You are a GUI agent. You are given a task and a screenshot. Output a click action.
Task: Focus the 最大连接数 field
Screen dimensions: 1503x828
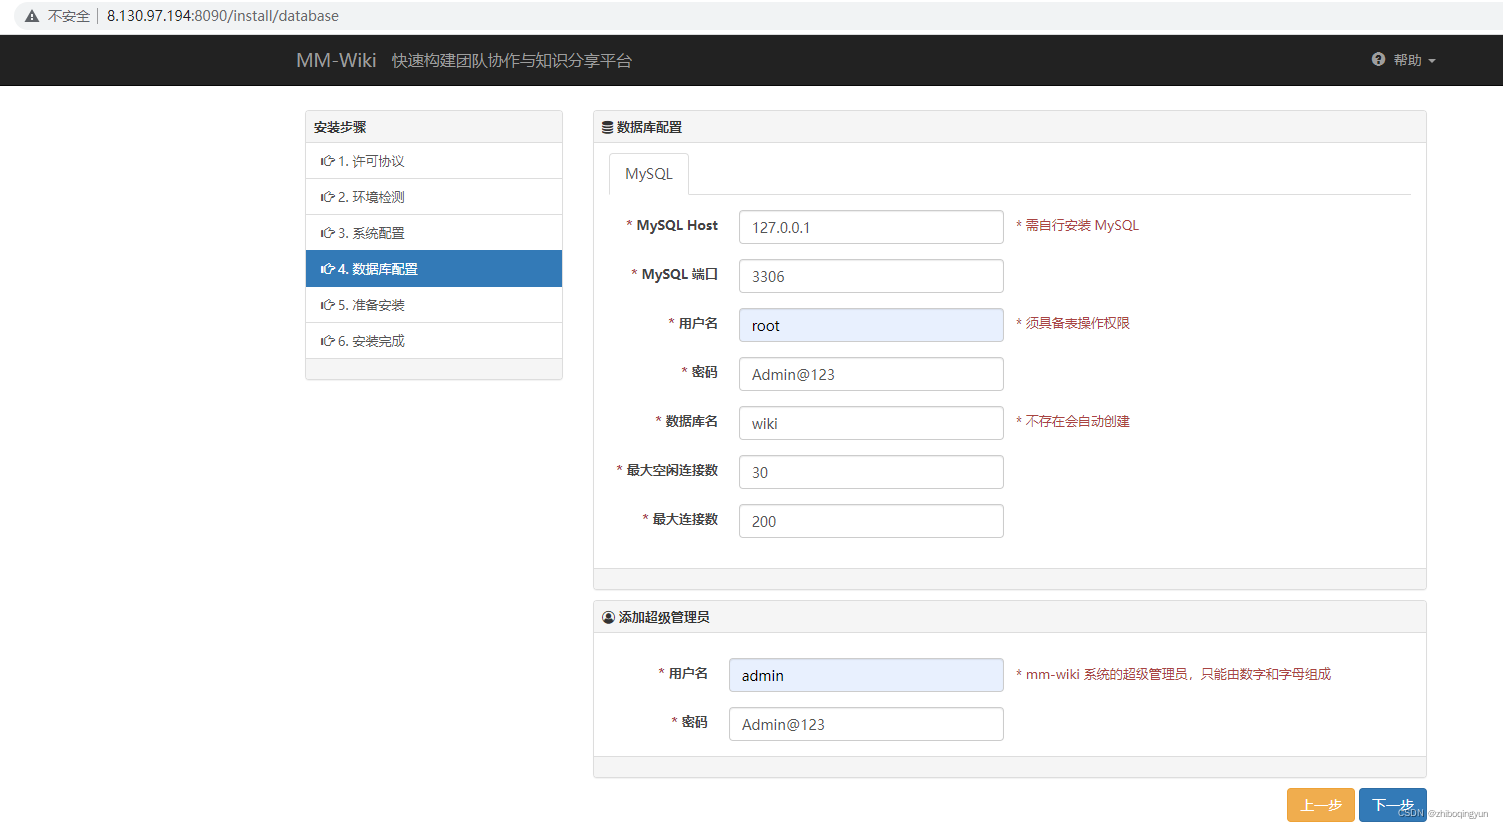pyautogui.click(x=871, y=521)
